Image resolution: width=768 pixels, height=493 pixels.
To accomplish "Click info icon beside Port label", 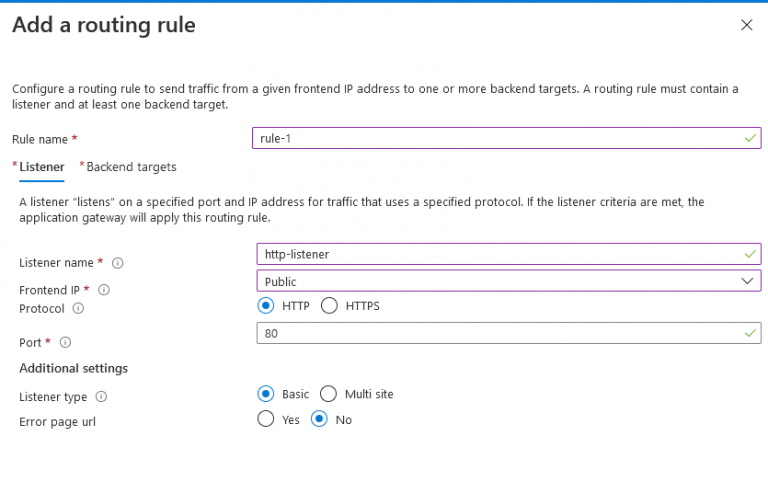I will click(x=65, y=343).
